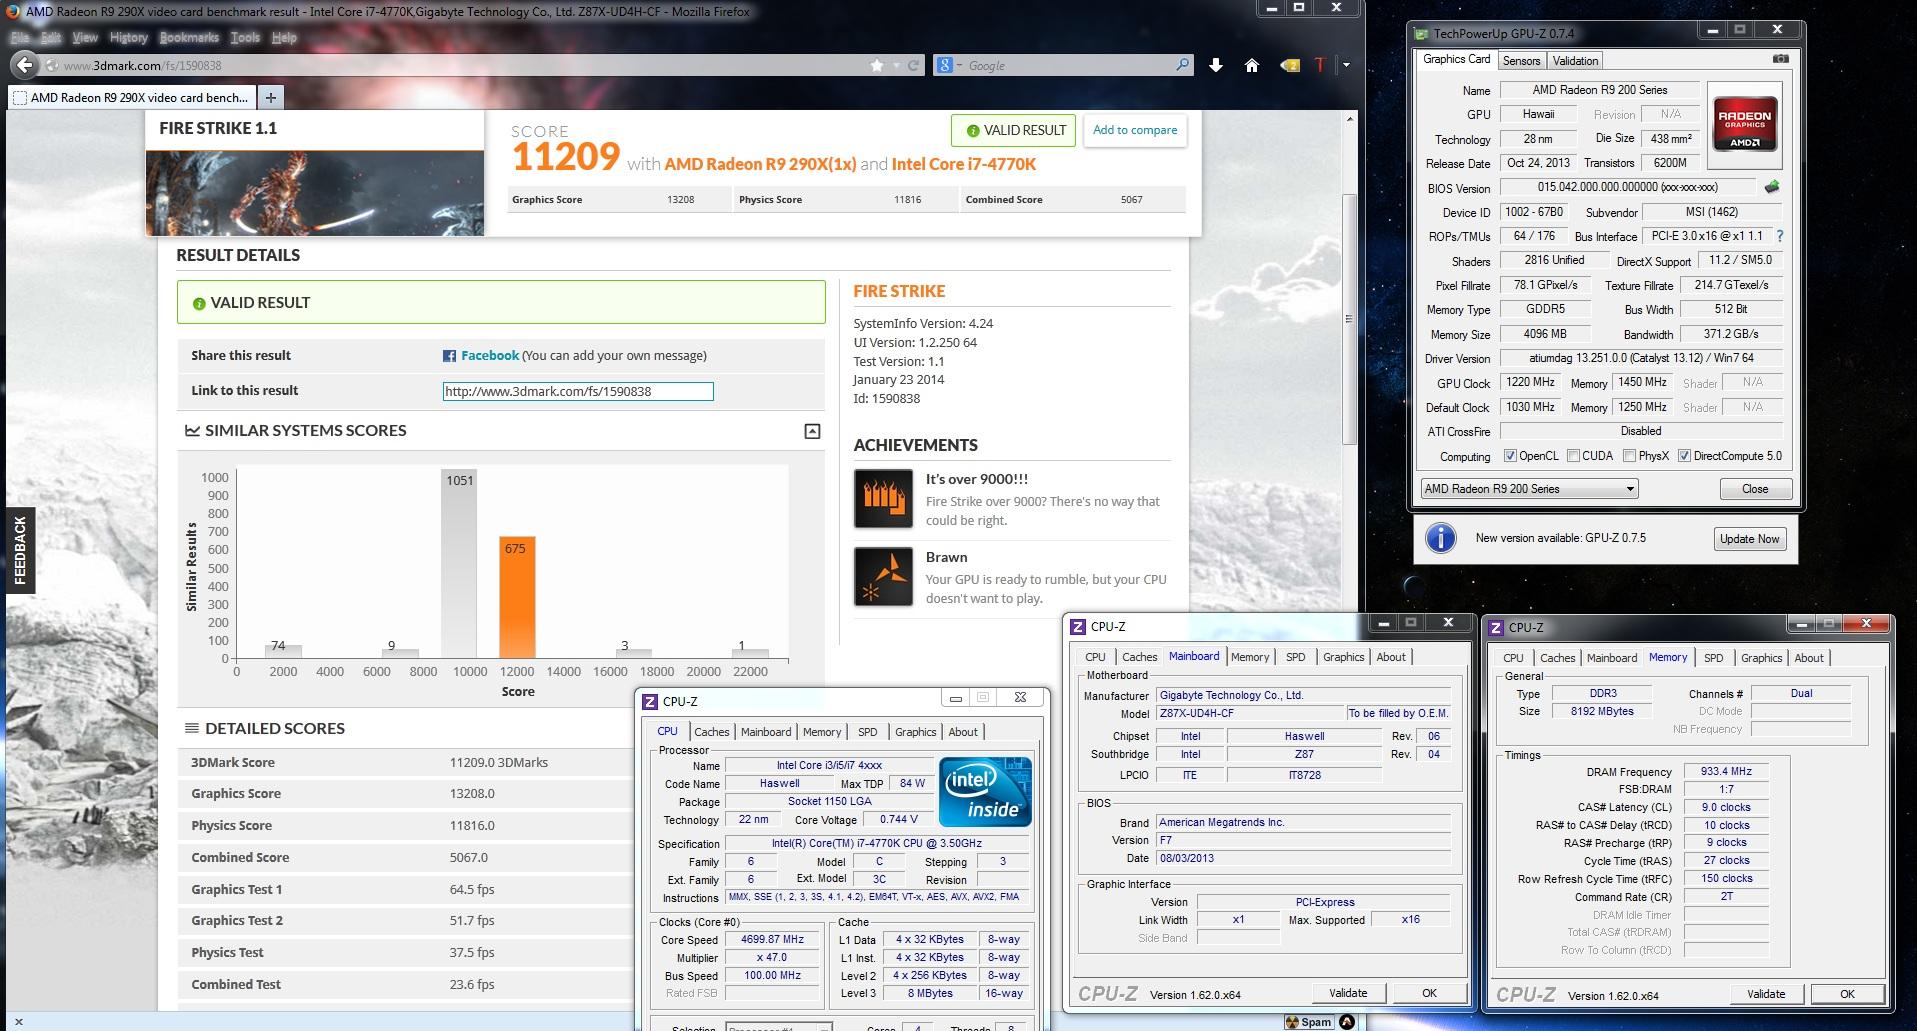Open a new tab with plus button

(270, 97)
